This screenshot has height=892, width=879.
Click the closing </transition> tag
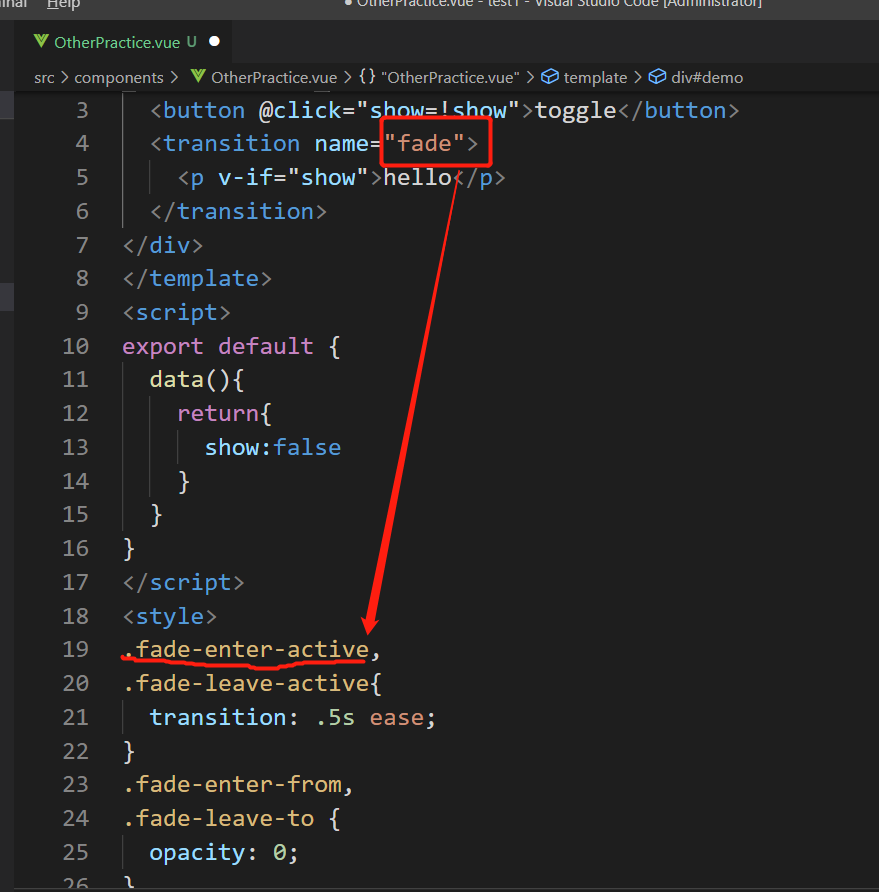point(238,212)
